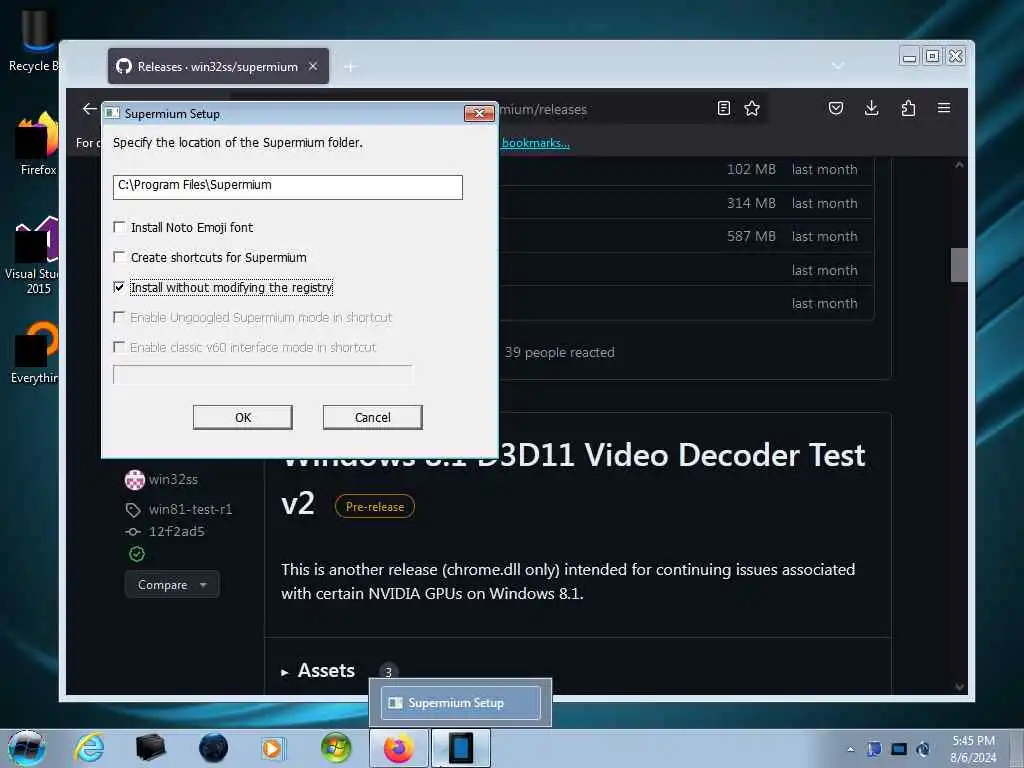Screen dimensions: 1024x768
Task: Toggle Firefox reader view icon
Action: point(724,108)
